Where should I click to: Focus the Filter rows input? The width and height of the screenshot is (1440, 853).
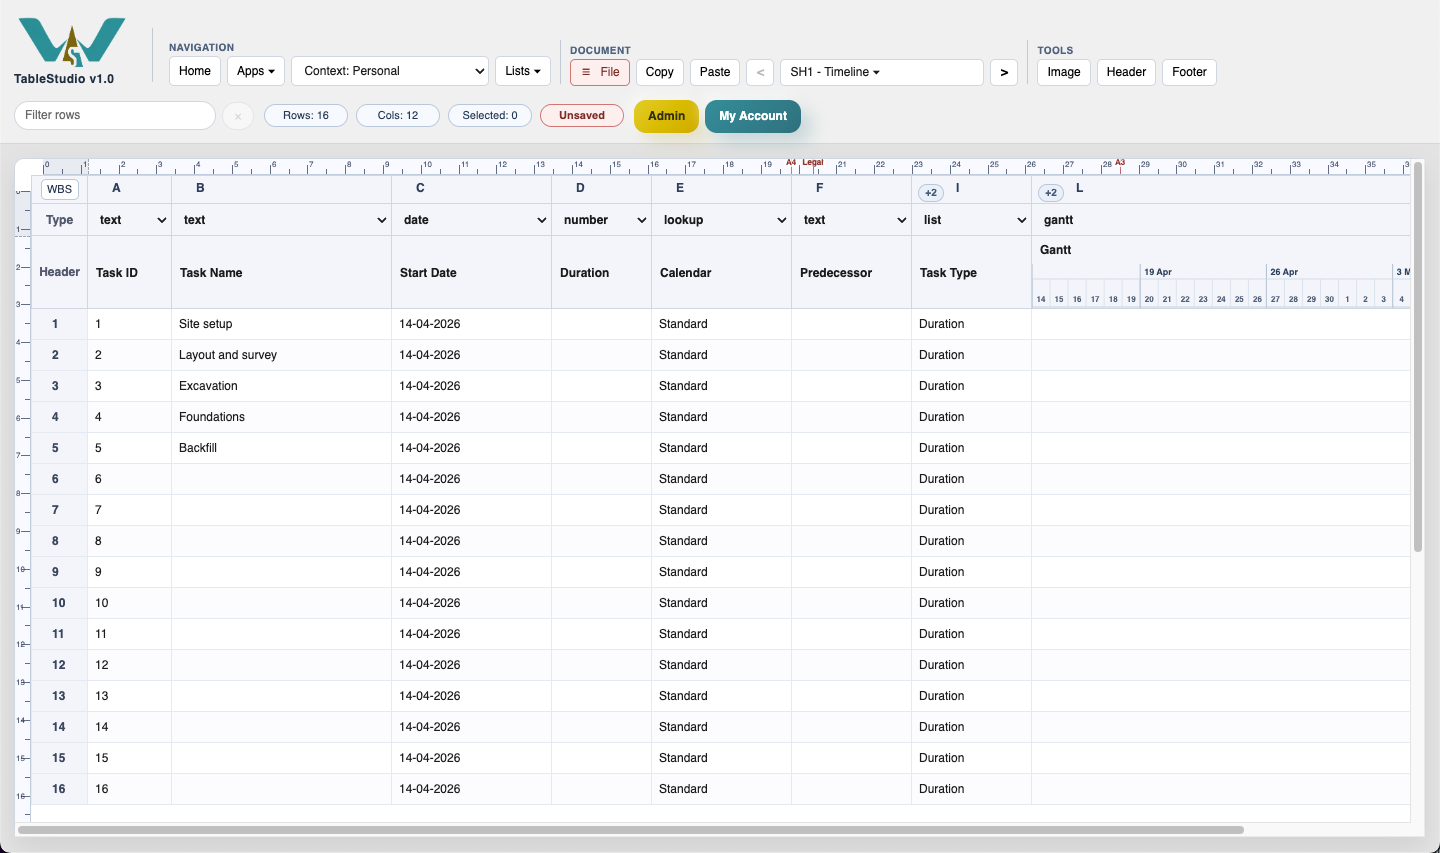click(x=115, y=115)
